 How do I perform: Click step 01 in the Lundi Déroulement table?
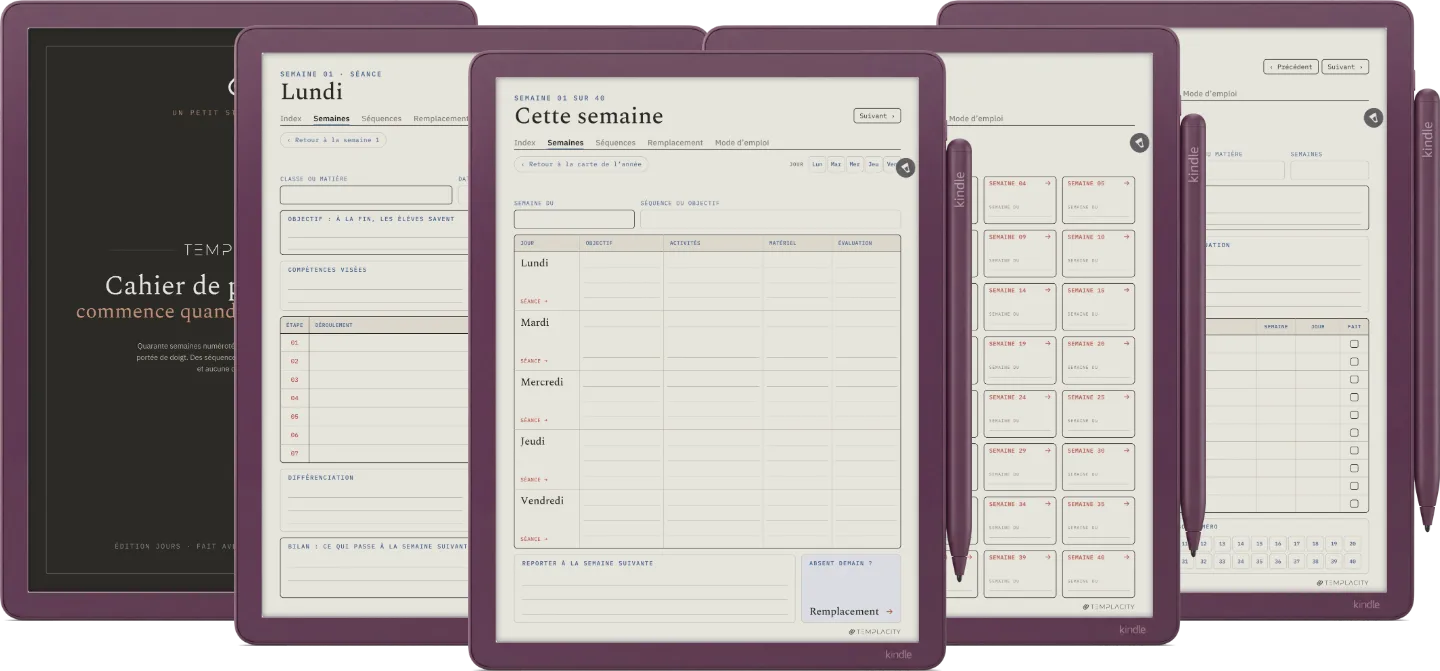(x=294, y=343)
